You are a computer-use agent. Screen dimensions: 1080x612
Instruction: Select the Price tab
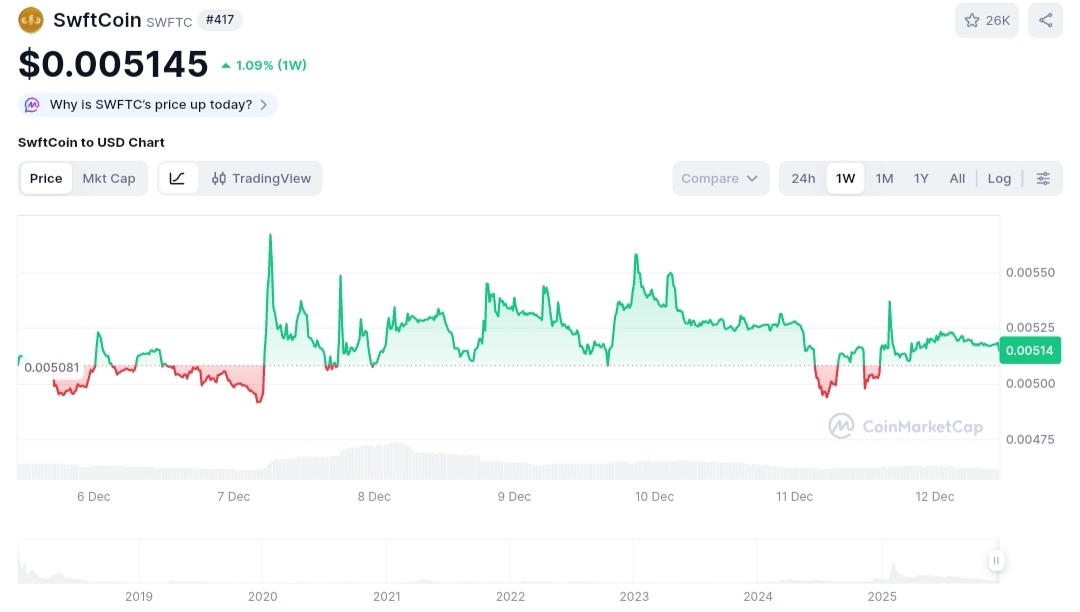tap(46, 178)
